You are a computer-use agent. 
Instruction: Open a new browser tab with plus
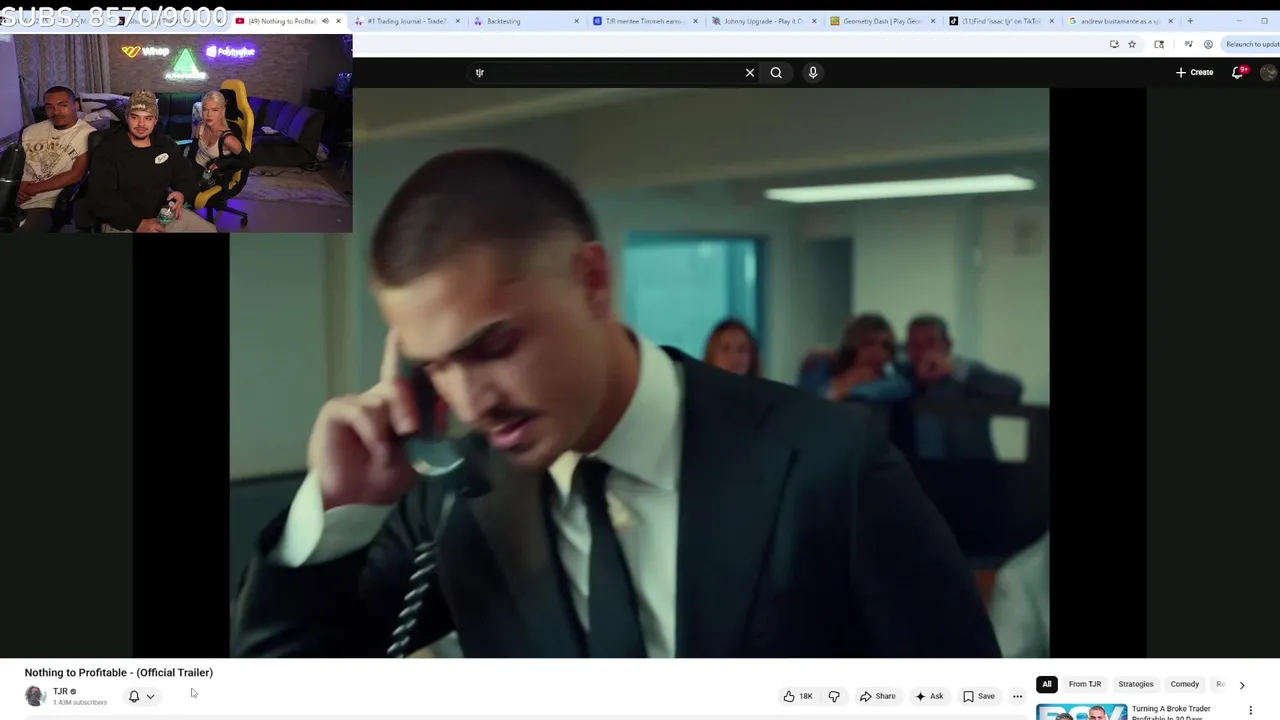(1190, 21)
